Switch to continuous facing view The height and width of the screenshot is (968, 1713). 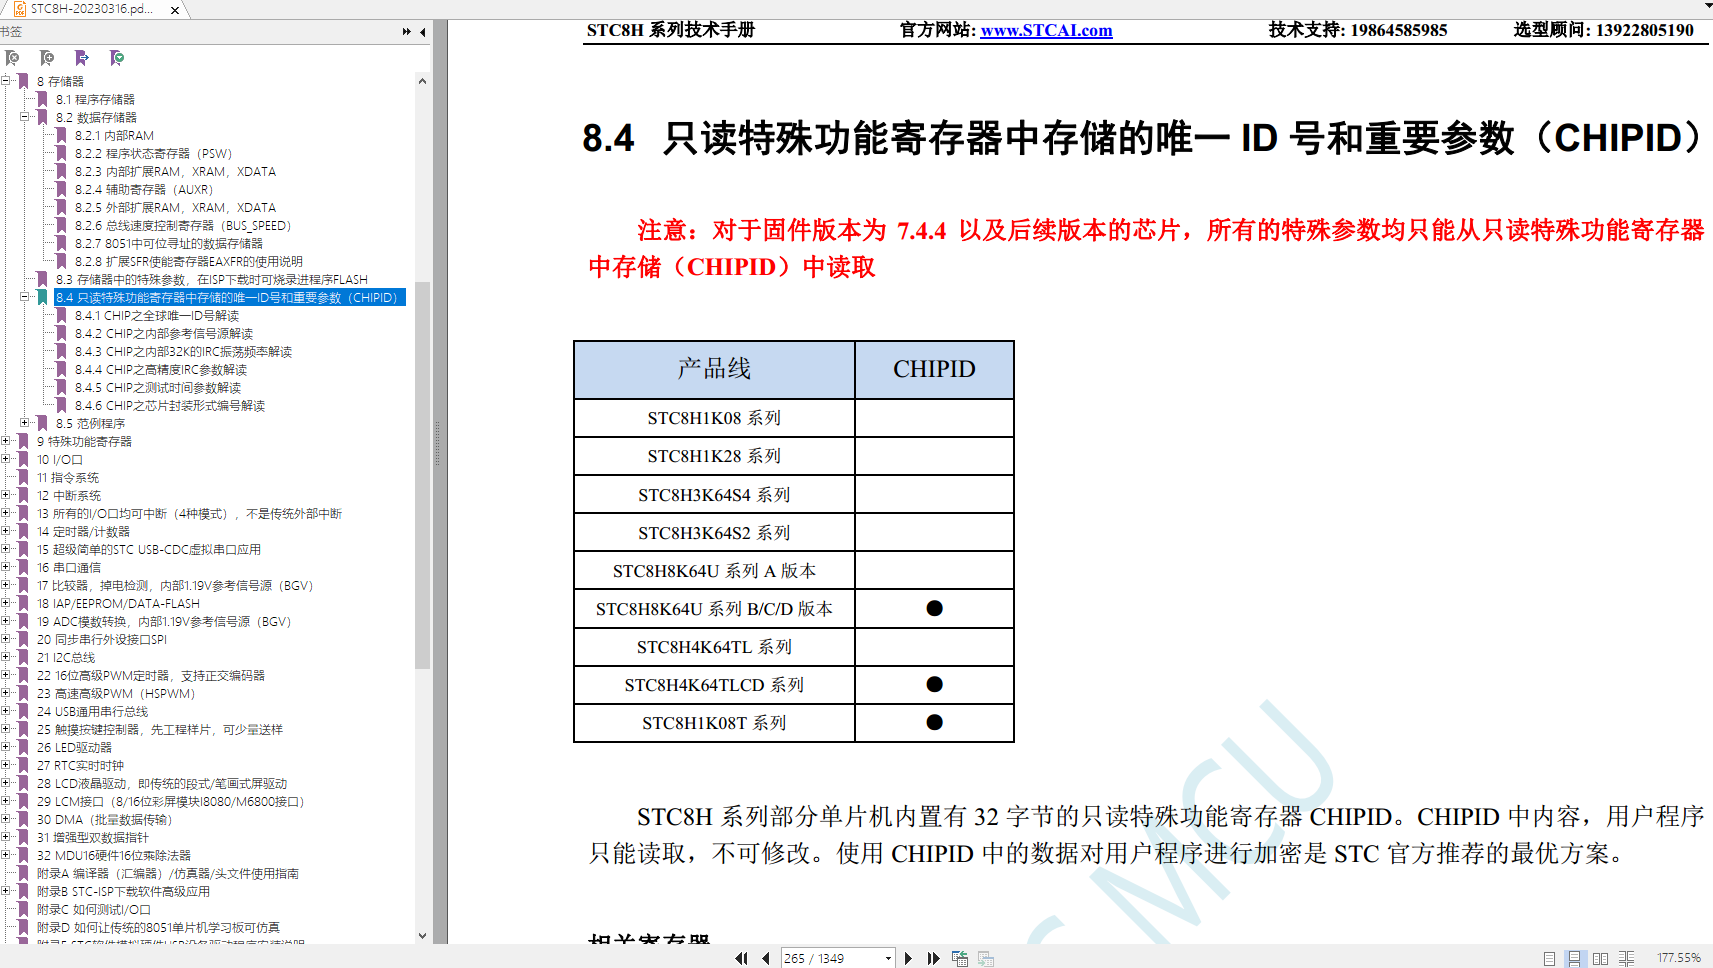tap(1626, 958)
